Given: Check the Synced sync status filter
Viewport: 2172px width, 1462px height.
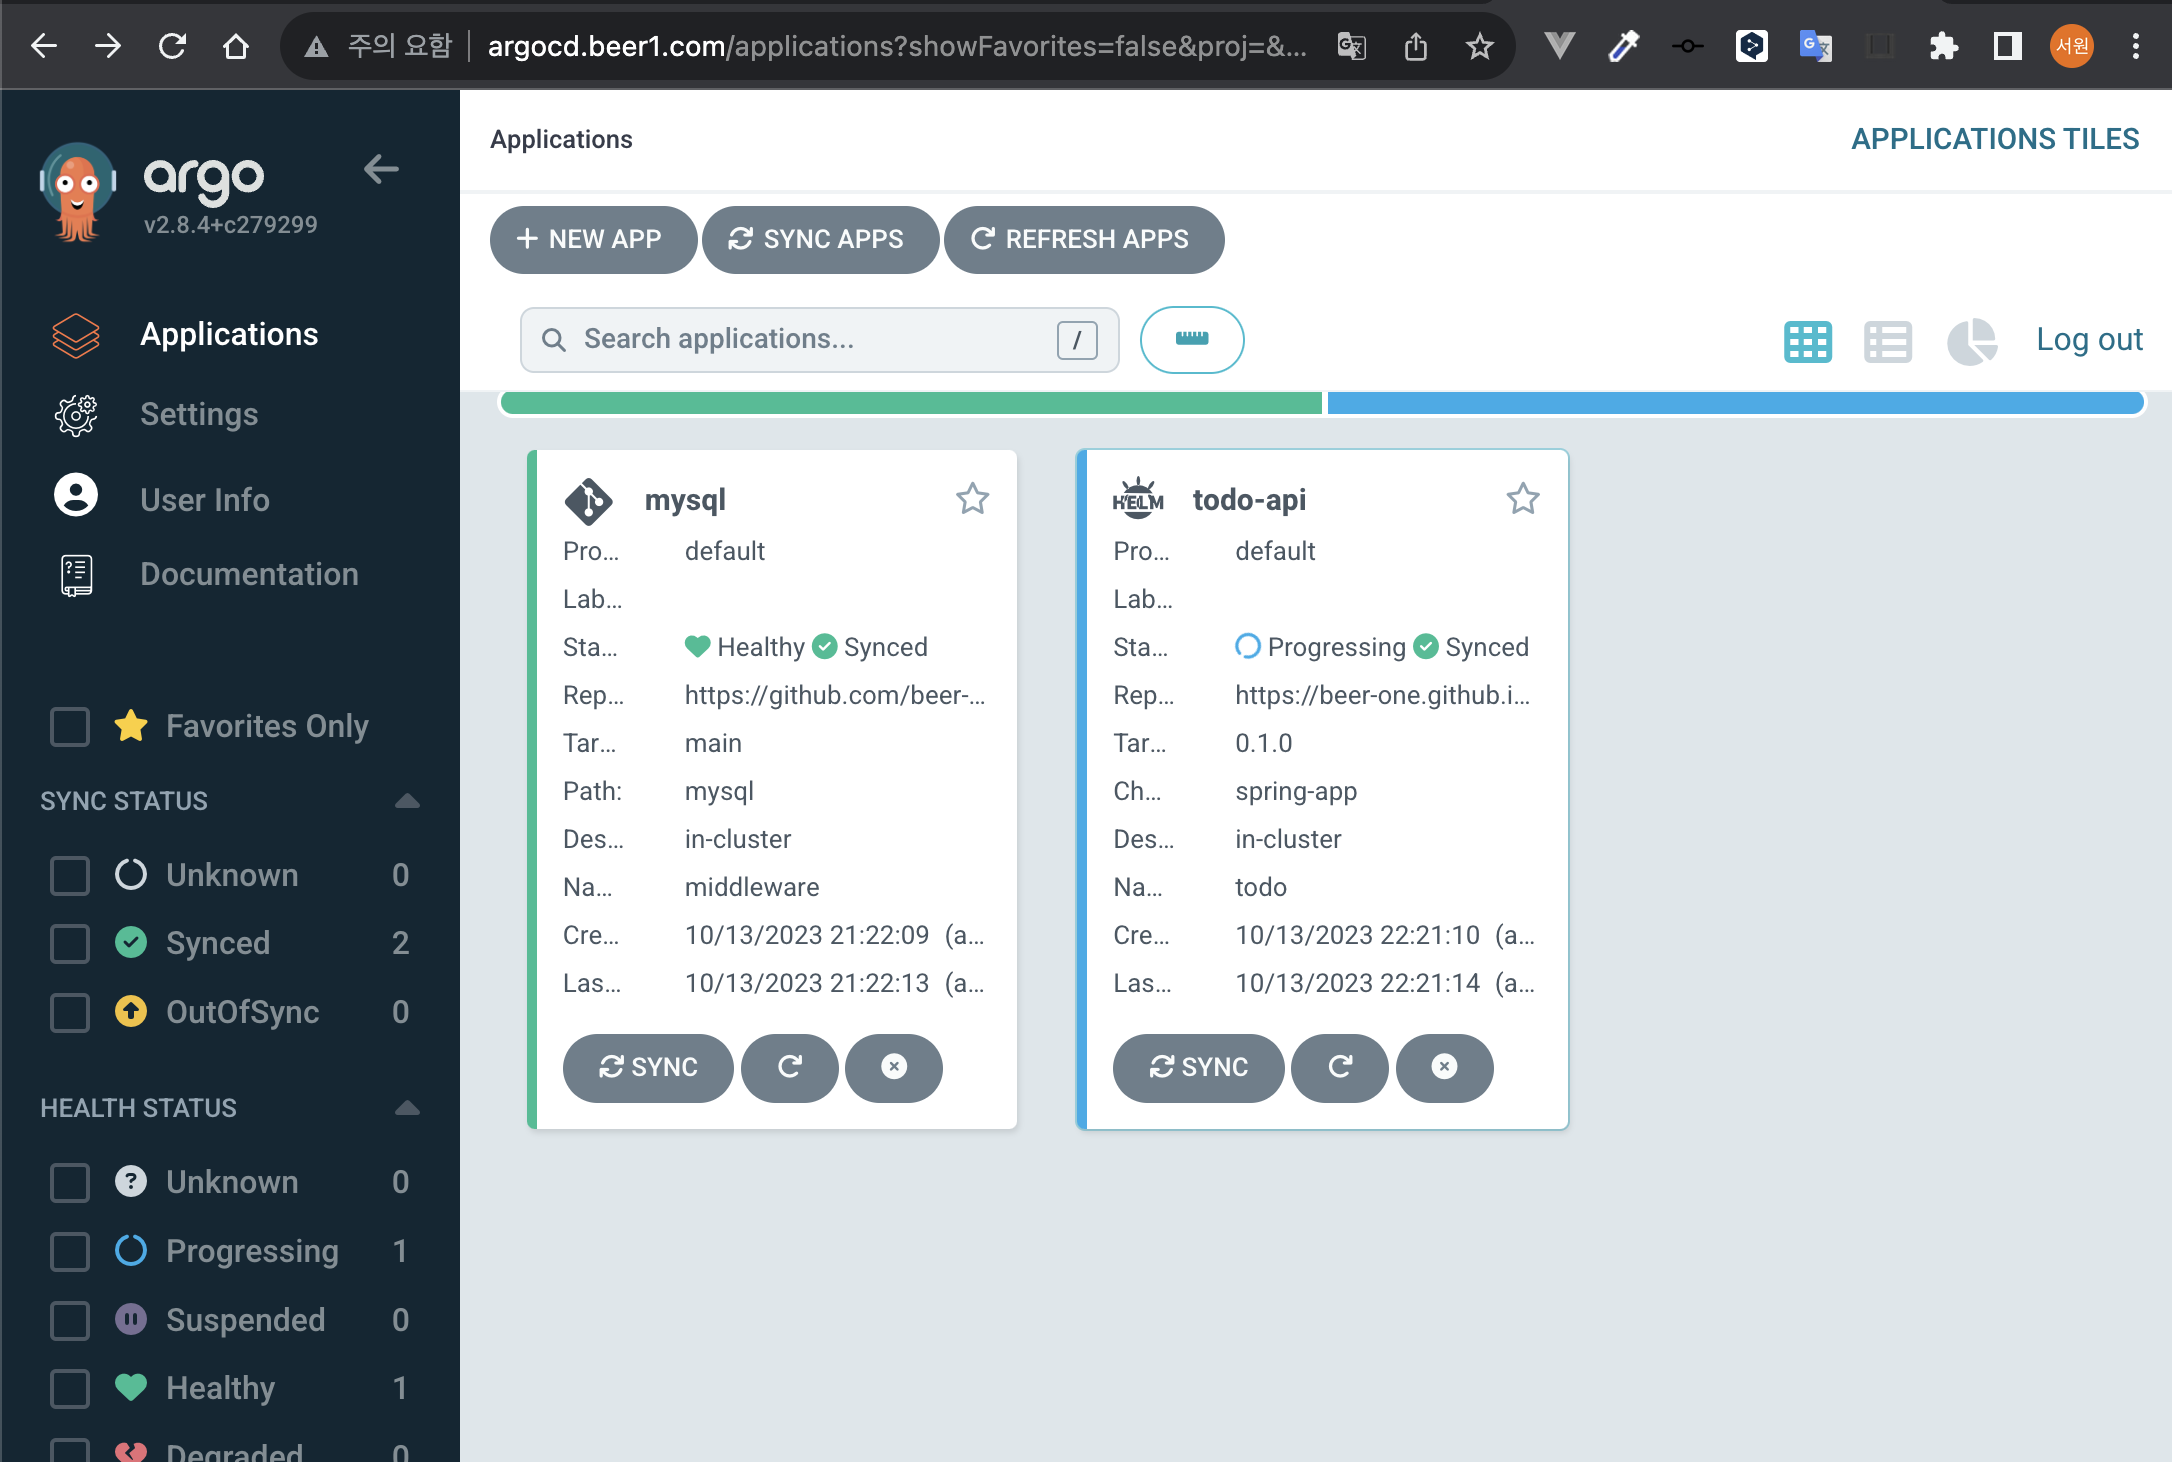Looking at the screenshot, I should click(70, 943).
